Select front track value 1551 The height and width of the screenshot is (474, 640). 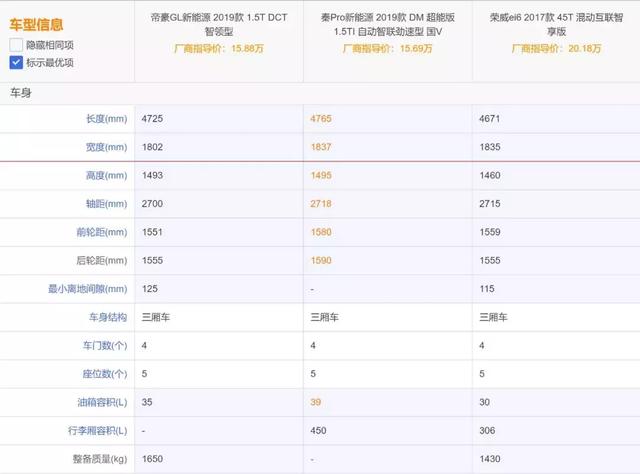[x=152, y=232]
